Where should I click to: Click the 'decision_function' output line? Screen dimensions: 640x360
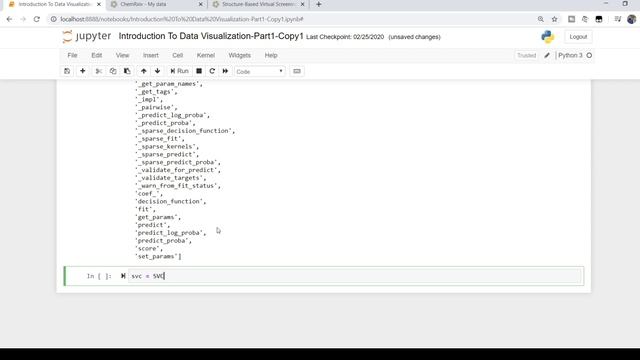(170, 201)
